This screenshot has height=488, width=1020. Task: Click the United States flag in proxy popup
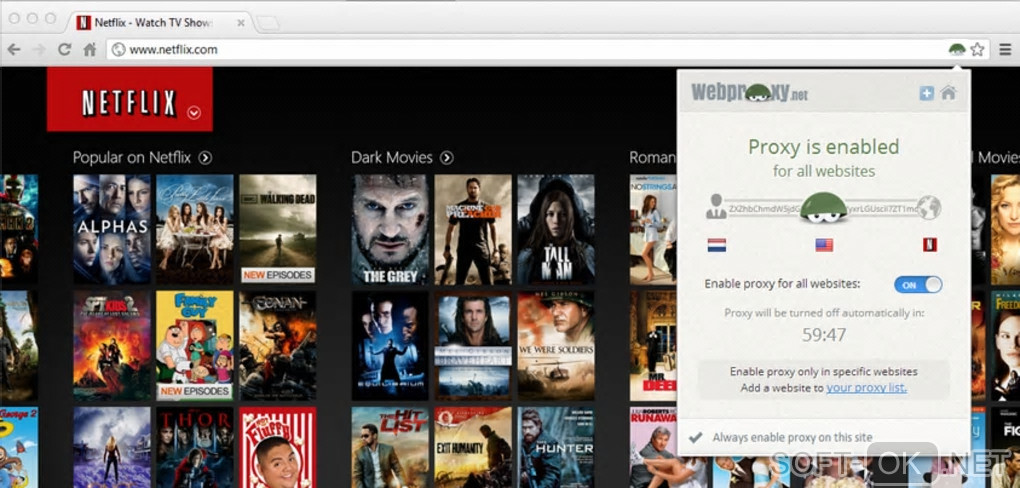[x=824, y=245]
